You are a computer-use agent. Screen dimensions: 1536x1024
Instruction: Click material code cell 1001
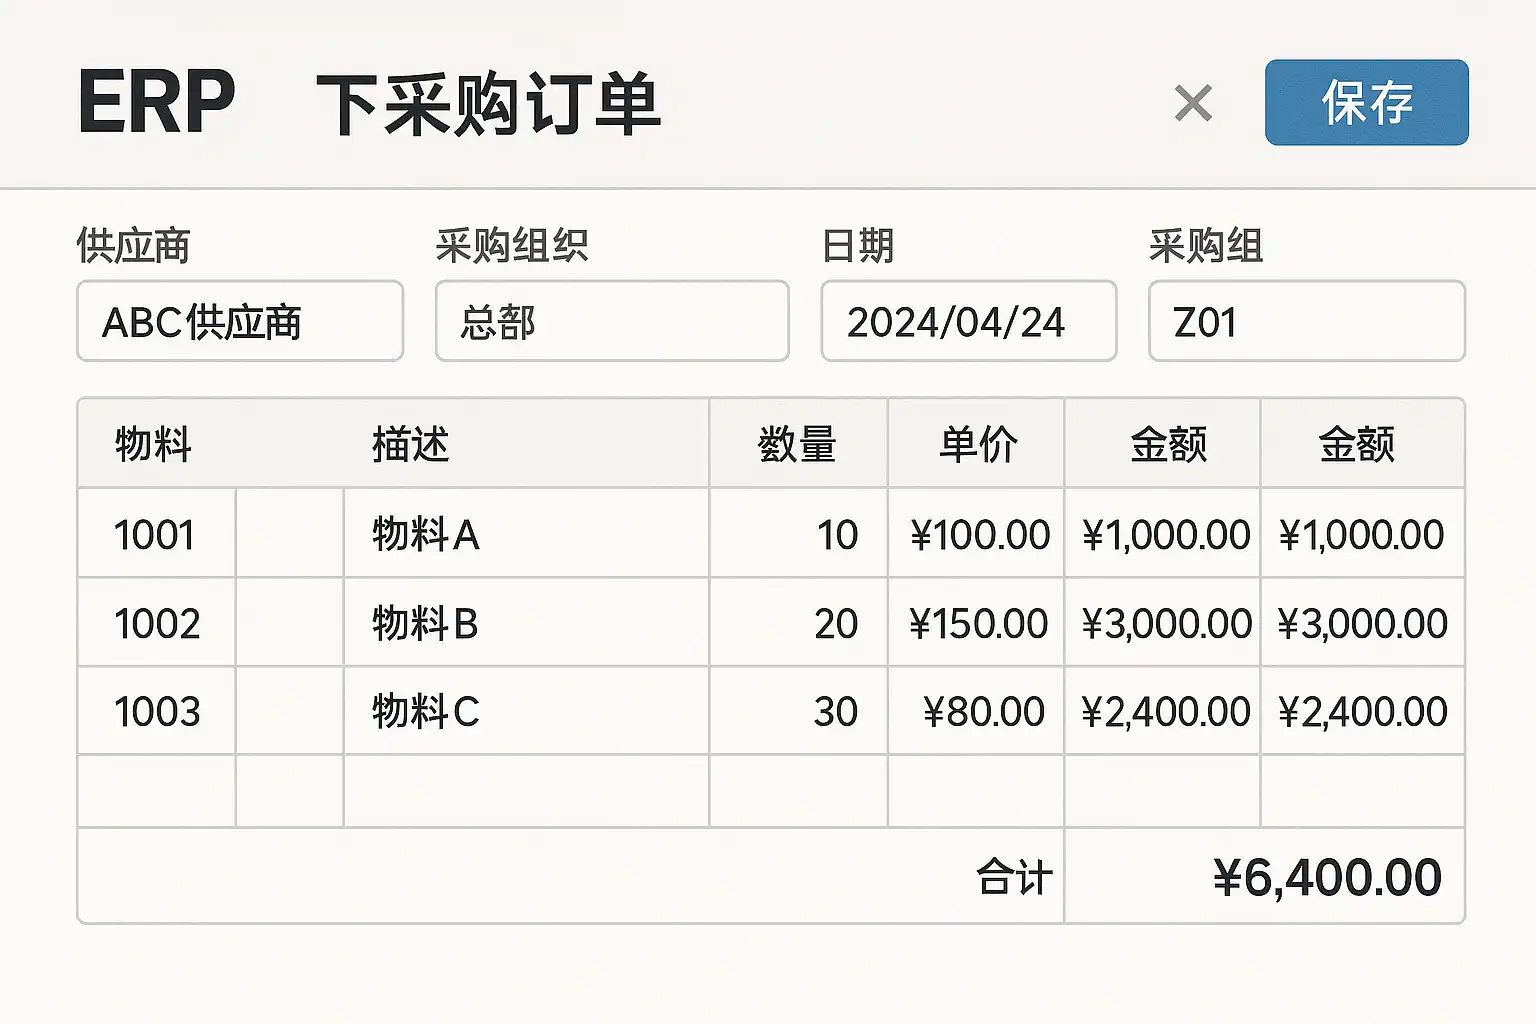[155, 534]
